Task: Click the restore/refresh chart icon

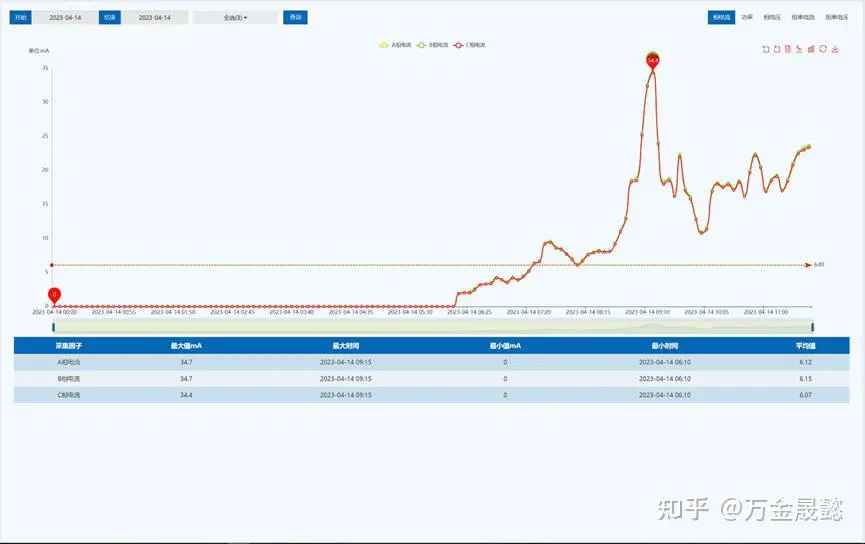Action: [x=823, y=49]
